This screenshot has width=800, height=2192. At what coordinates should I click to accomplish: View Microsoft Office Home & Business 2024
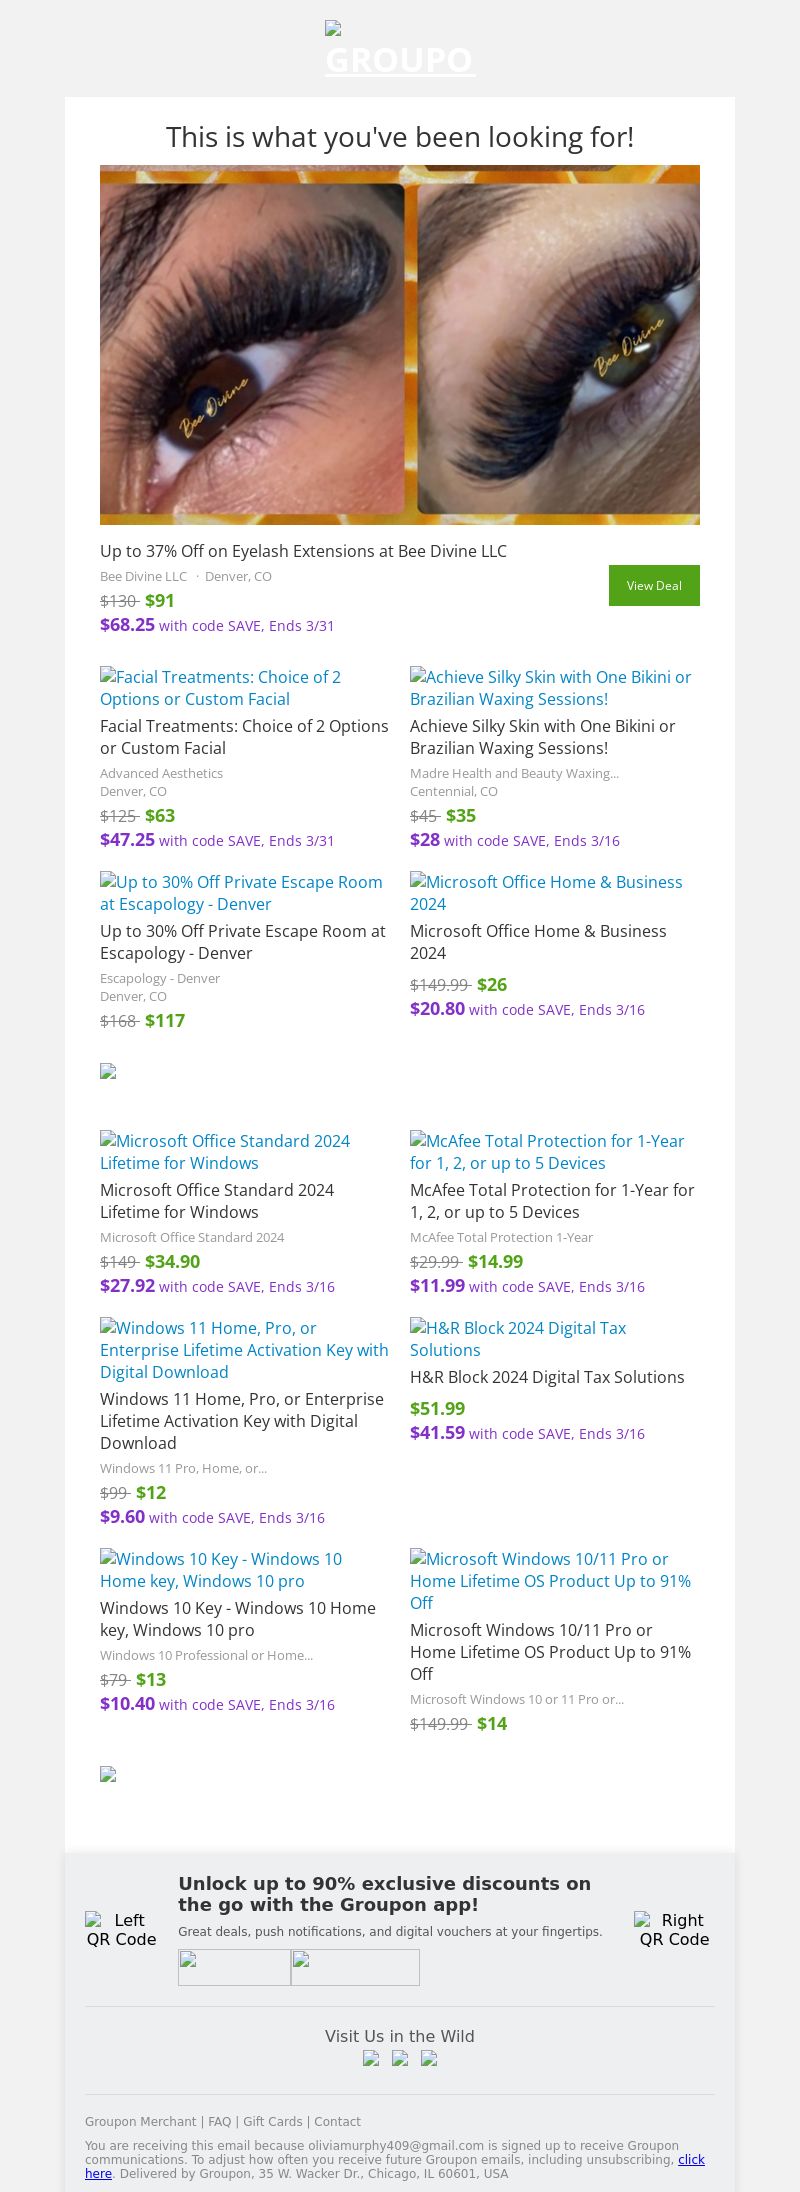(546, 893)
